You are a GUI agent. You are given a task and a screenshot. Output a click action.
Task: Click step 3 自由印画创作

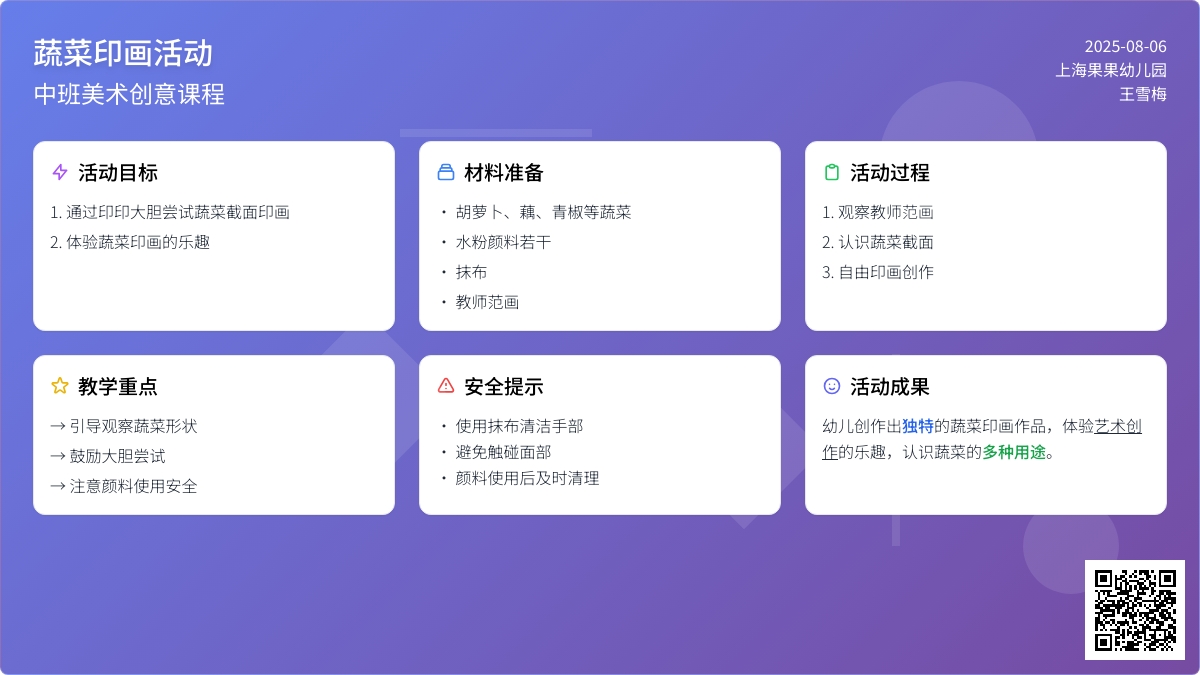click(878, 272)
